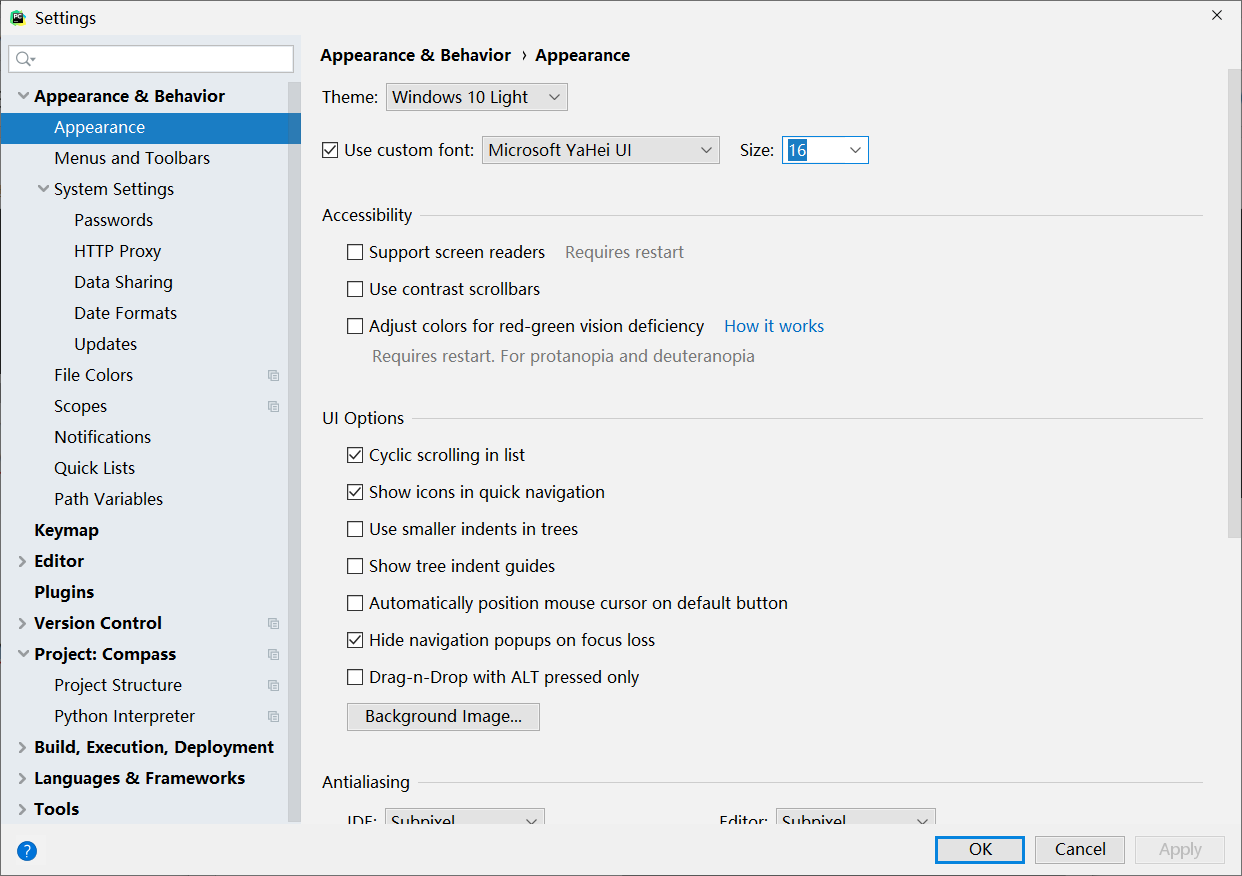Expand the Version Control tree node
The height and width of the screenshot is (876, 1242).
pyautogui.click(x=23, y=624)
